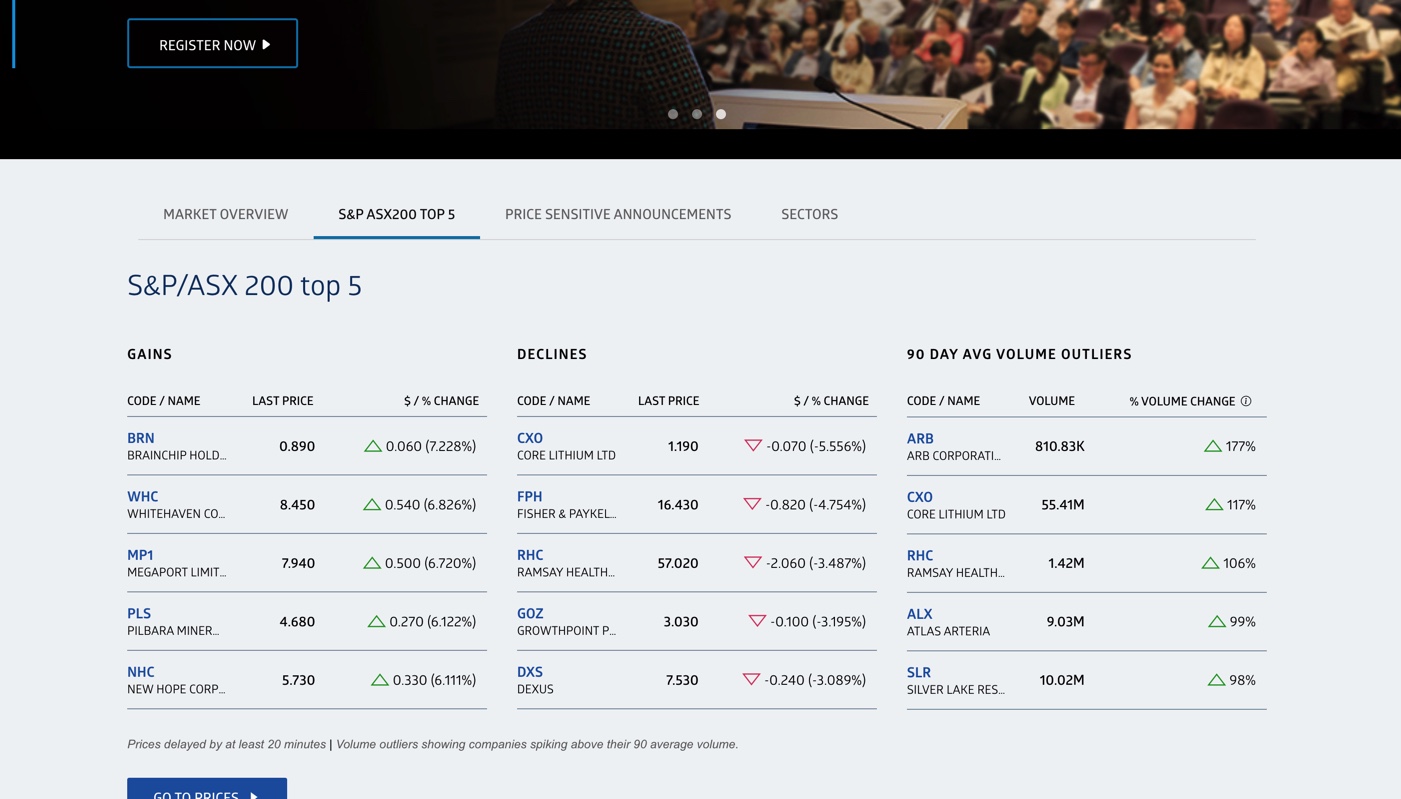Open BRN Brainchip stock link
This screenshot has width=1401, height=799.
click(141, 438)
